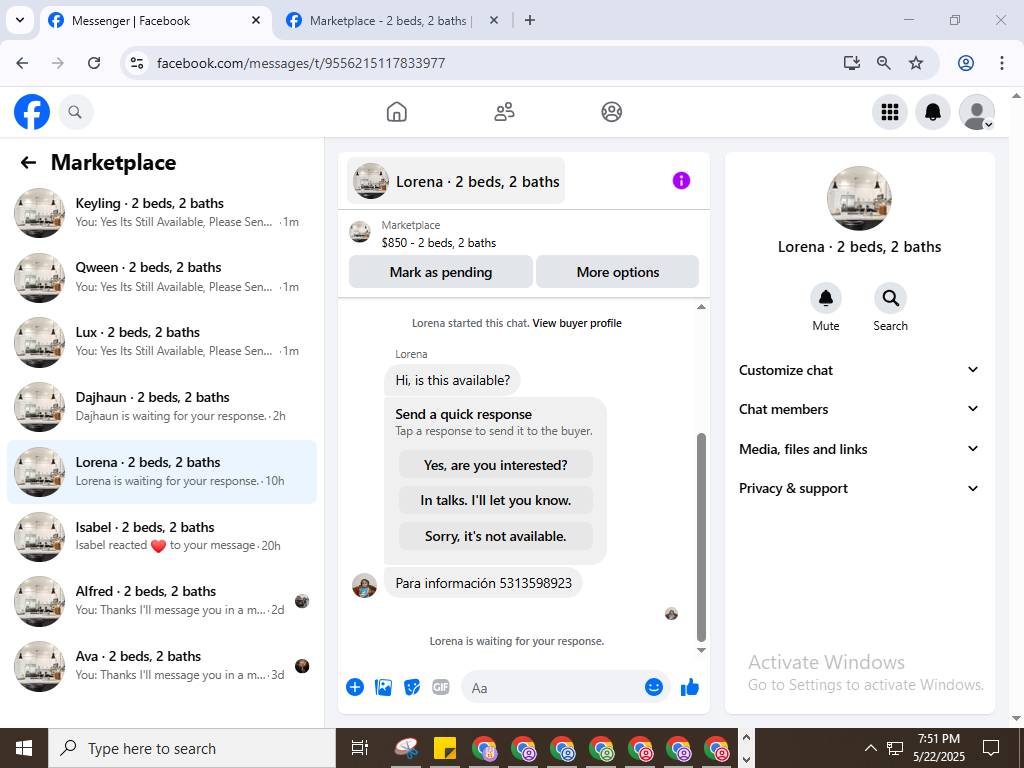Open emoji picker in message box
The height and width of the screenshot is (768, 1024).
[654, 687]
